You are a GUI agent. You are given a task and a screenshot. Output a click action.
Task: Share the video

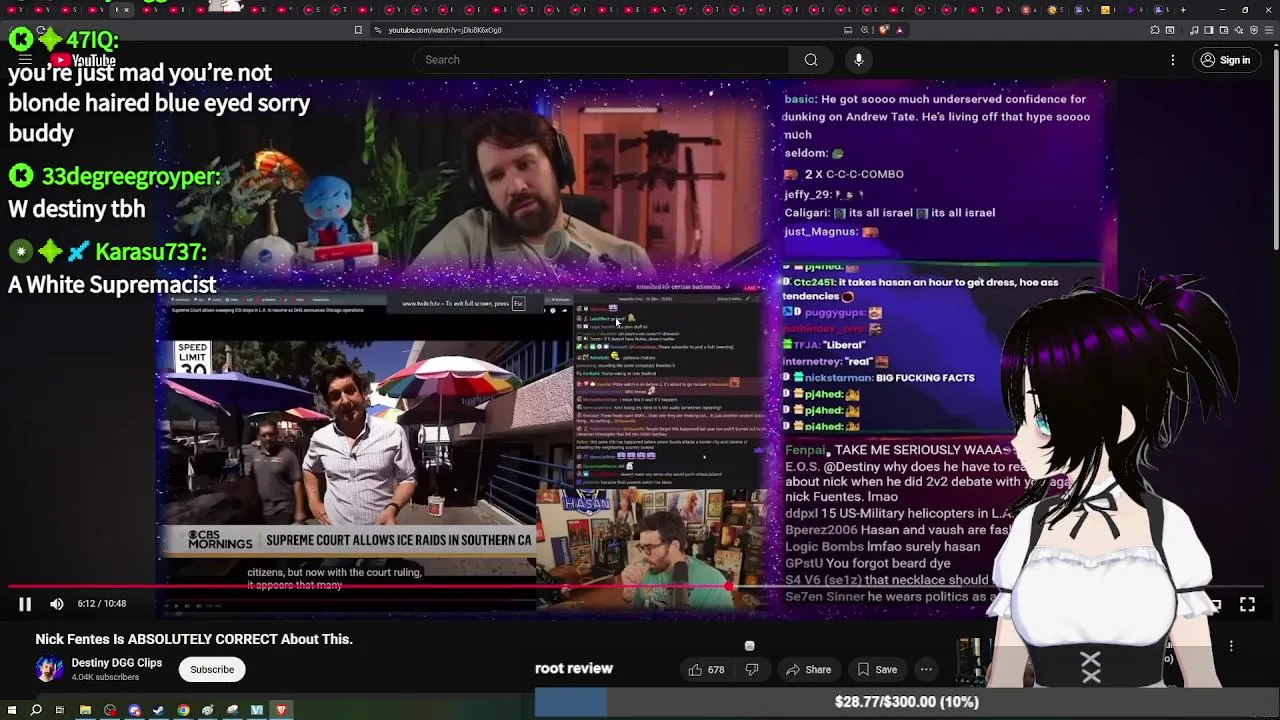coord(808,670)
